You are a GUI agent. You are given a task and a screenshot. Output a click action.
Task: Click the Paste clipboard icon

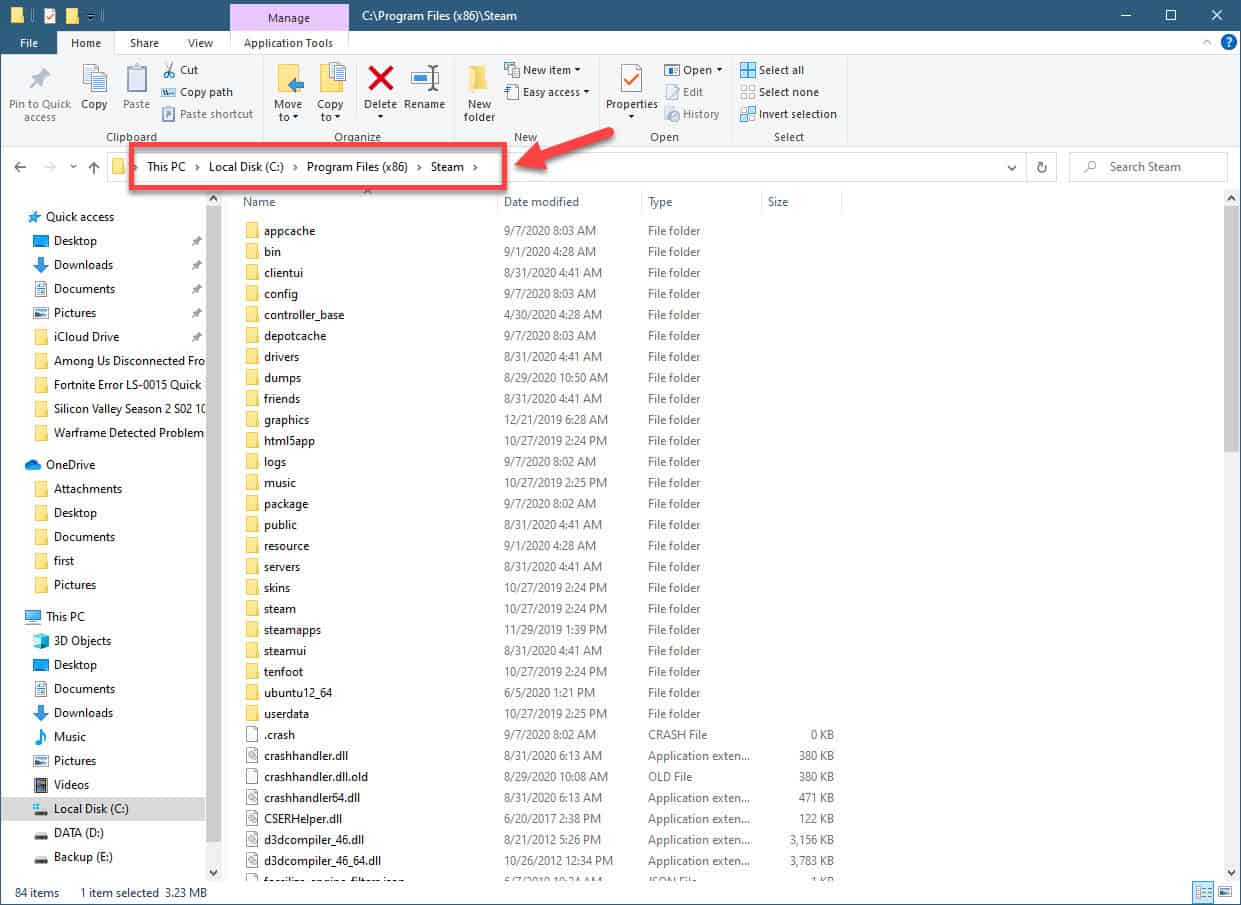pyautogui.click(x=136, y=79)
